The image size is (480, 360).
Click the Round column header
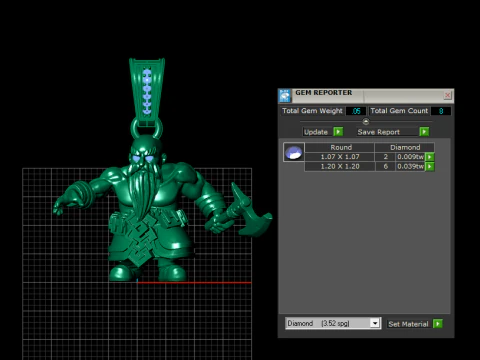(341, 147)
